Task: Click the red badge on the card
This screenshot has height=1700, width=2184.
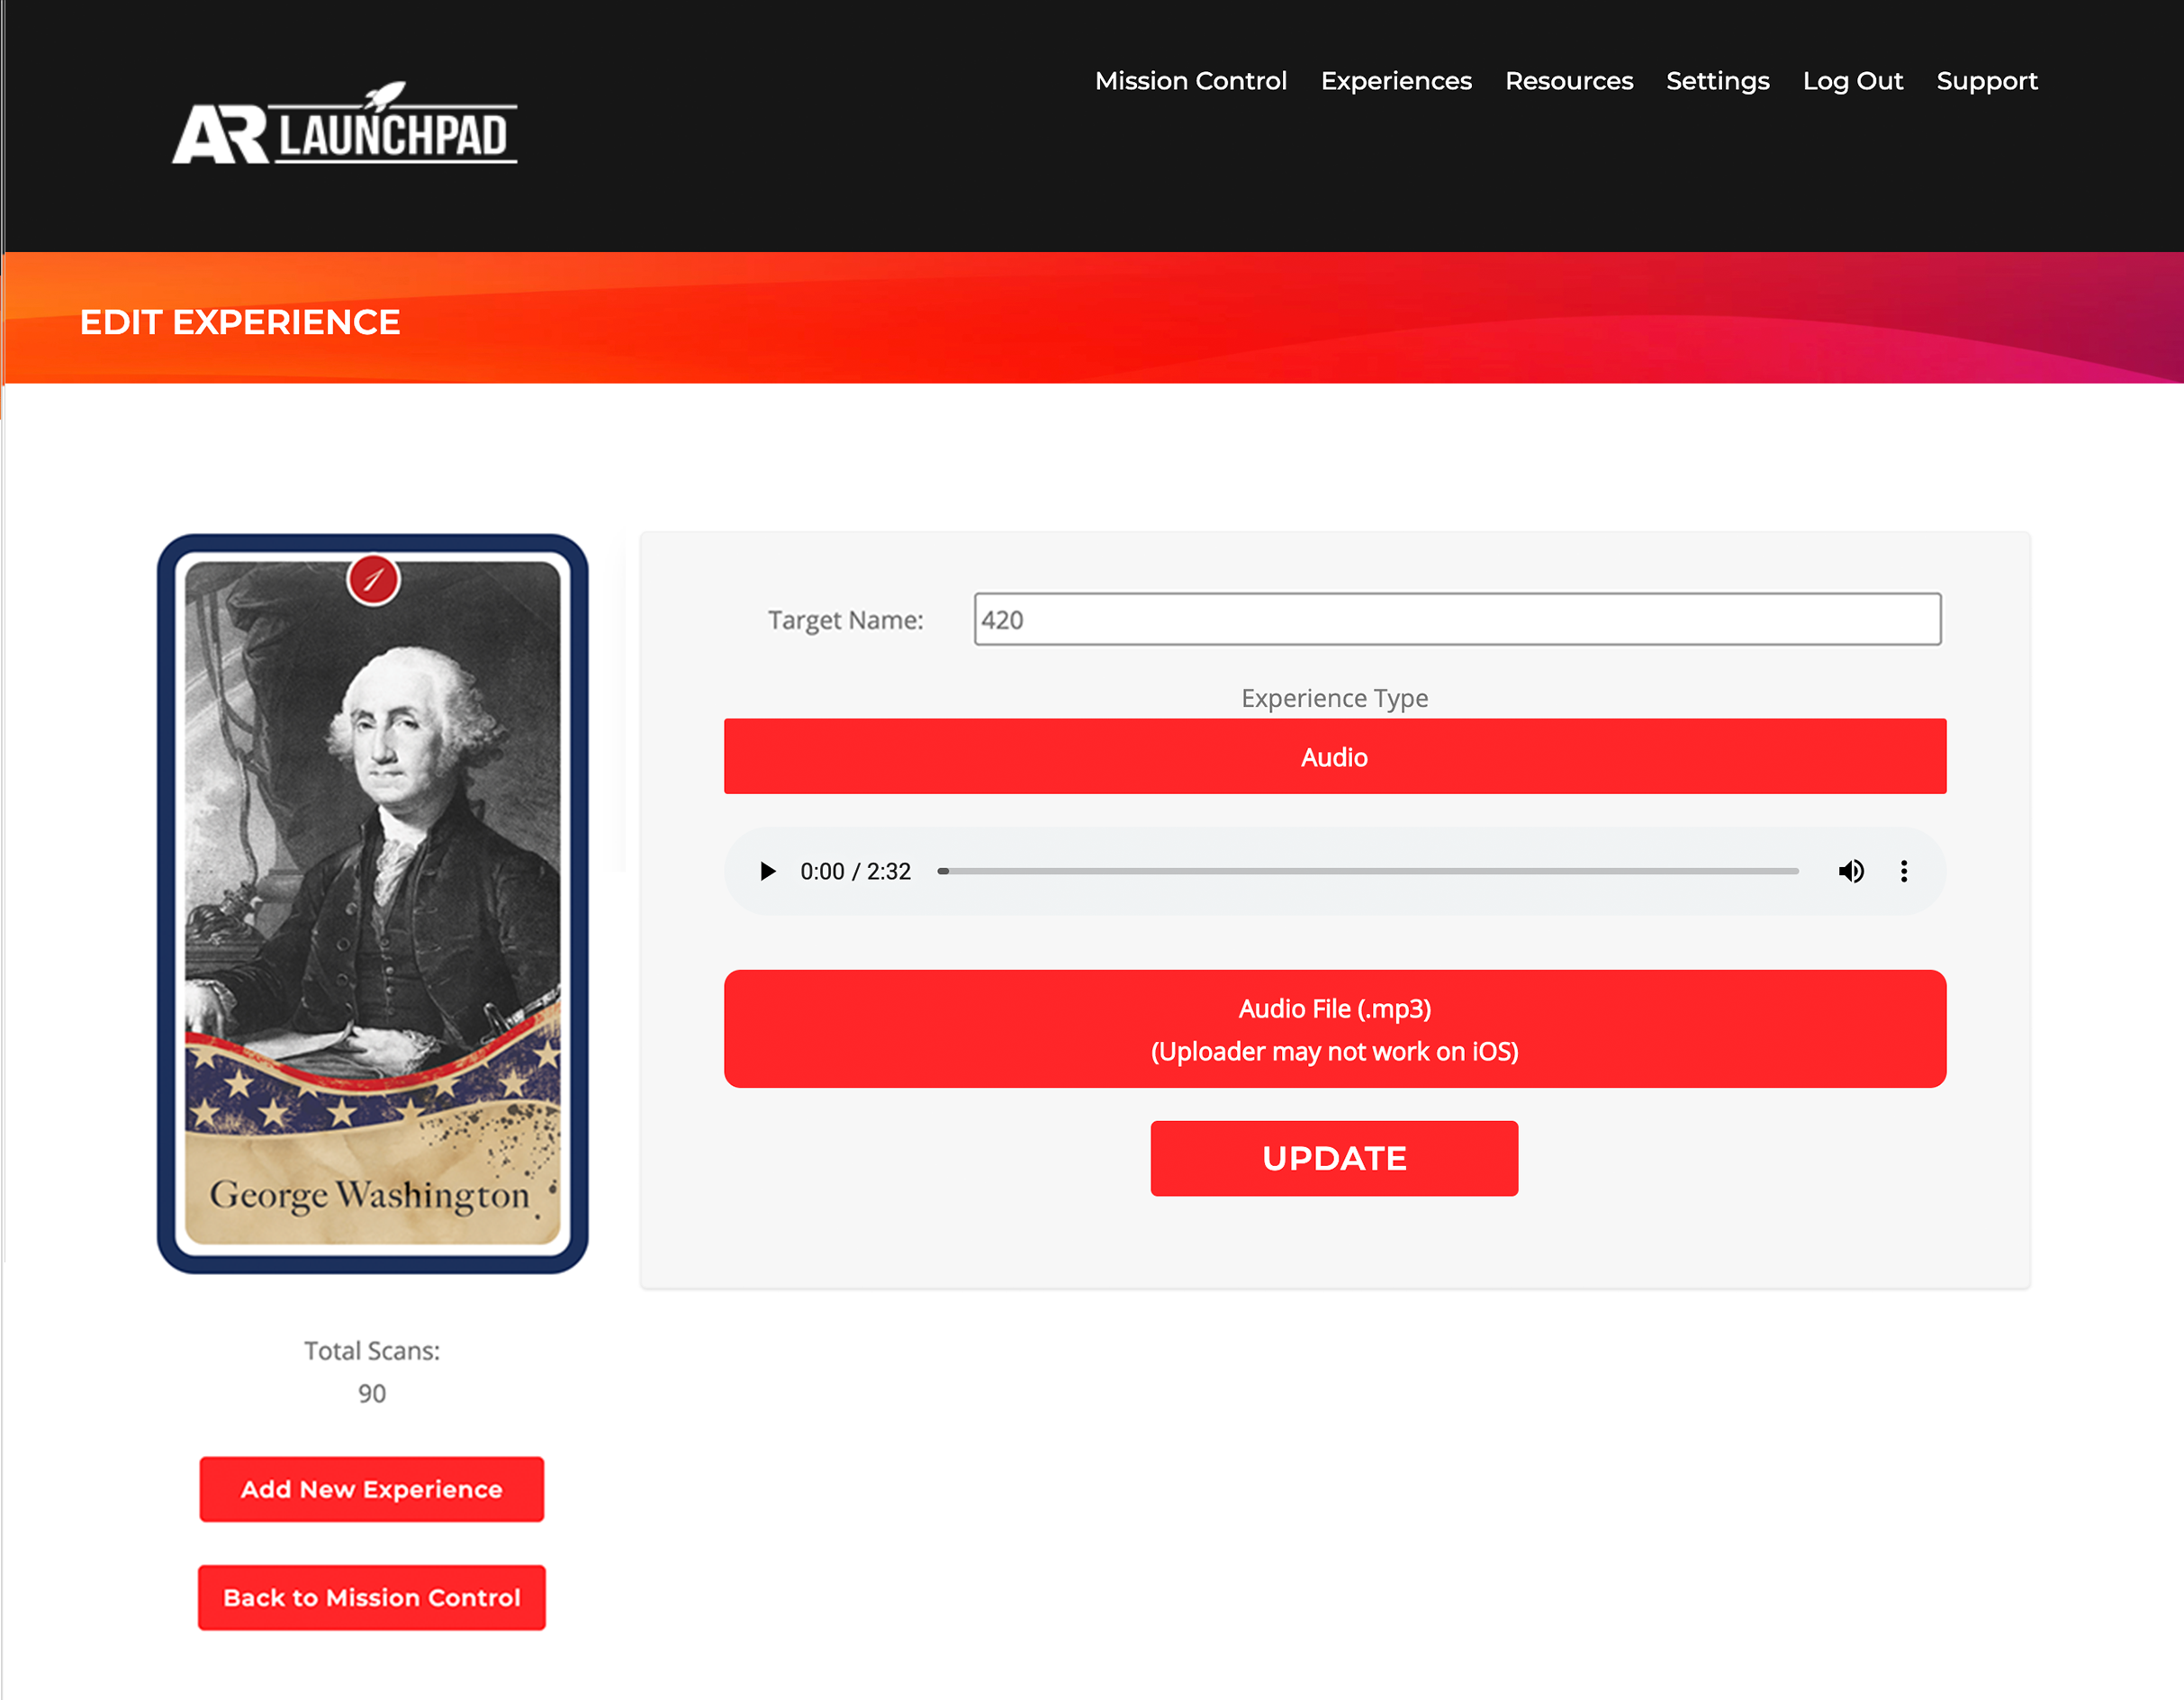Action: tap(373, 579)
